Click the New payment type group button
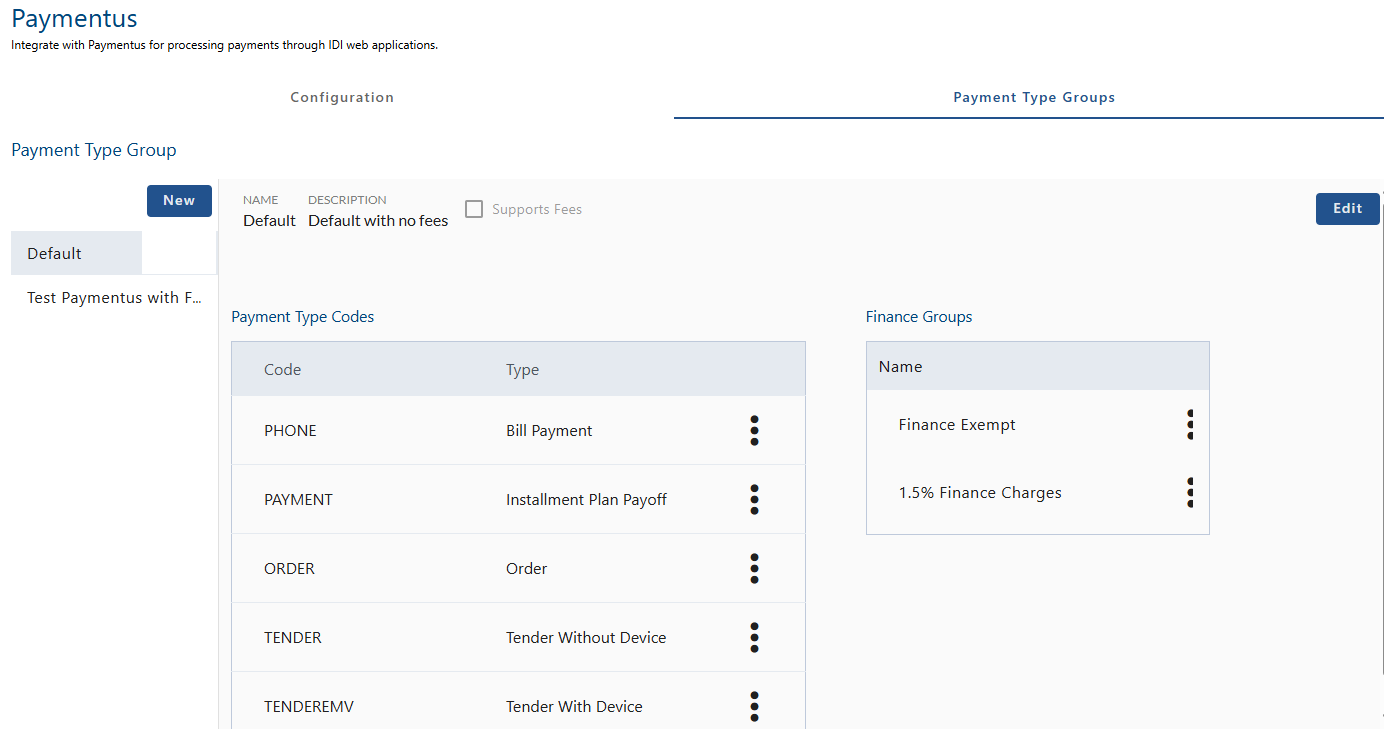This screenshot has width=1384, height=748. tap(179, 200)
